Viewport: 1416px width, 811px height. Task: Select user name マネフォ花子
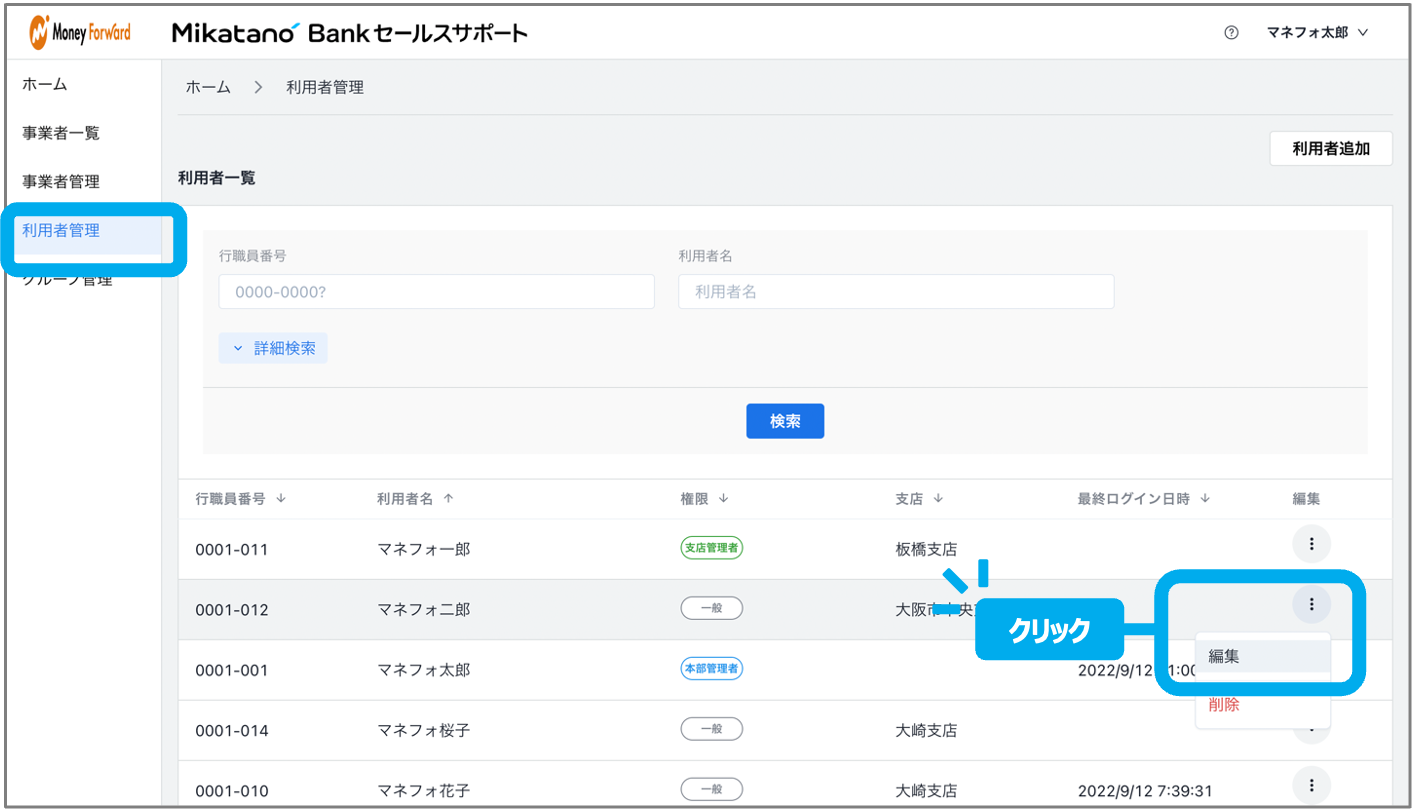(424, 791)
